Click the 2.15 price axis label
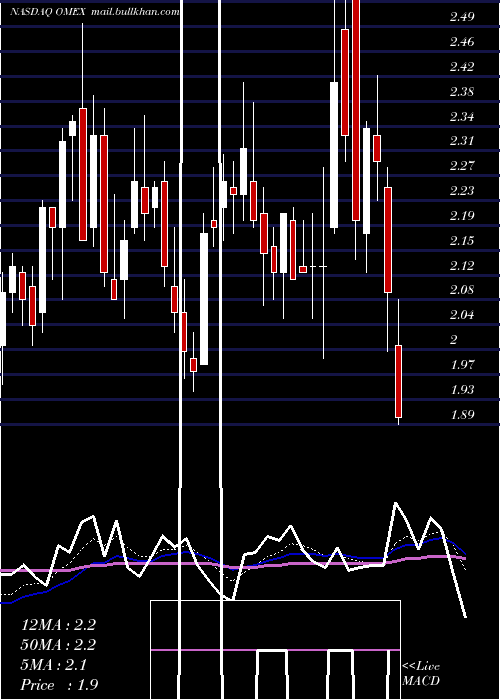 coord(462,241)
